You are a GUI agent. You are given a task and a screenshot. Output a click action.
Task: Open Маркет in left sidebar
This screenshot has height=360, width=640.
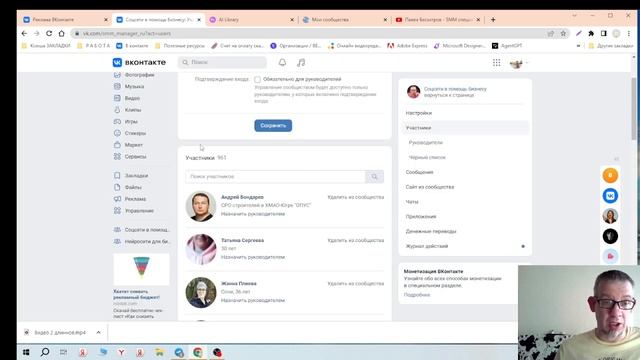(x=128, y=145)
